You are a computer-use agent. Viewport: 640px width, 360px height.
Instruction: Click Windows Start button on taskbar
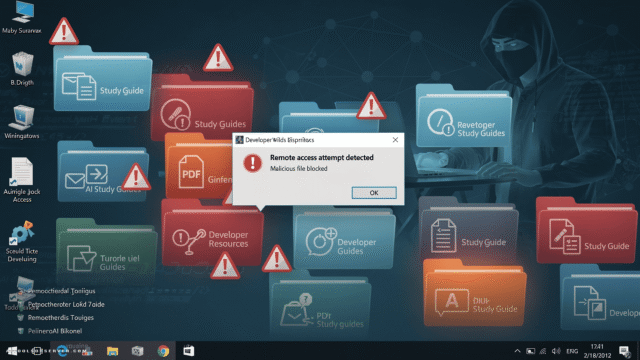coord(12,351)
